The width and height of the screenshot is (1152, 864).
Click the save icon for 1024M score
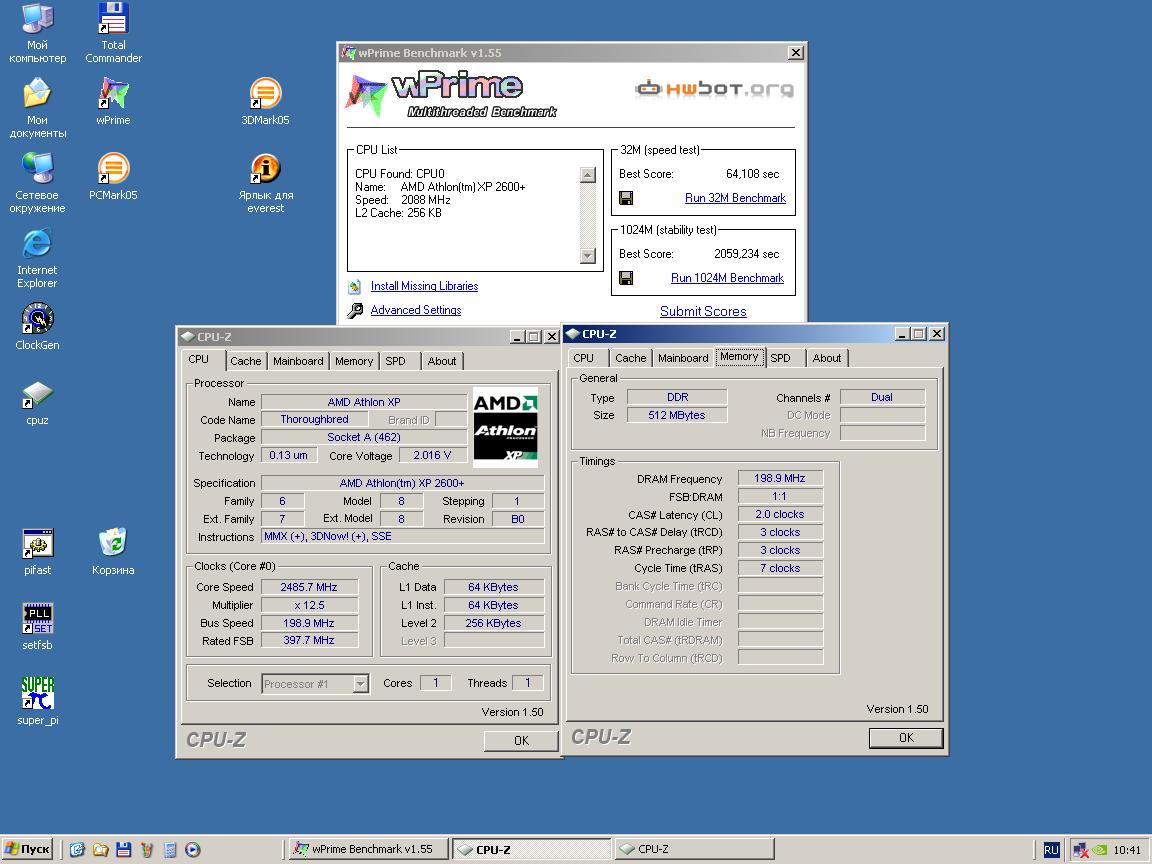626,278
